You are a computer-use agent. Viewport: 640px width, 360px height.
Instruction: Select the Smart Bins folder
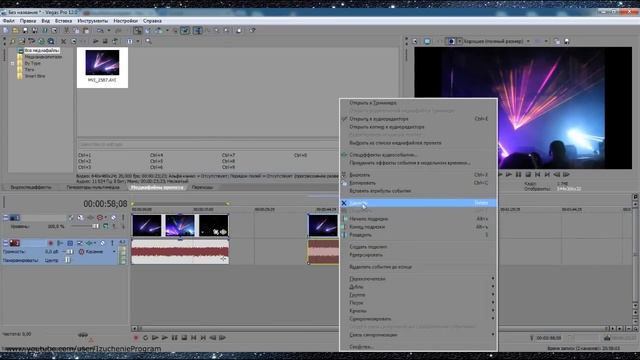[x=35, y=76]
